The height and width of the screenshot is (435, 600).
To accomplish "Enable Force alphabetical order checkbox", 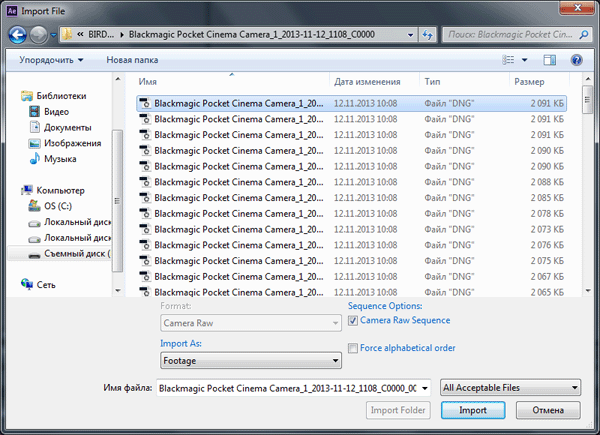I will pos(353,348).
